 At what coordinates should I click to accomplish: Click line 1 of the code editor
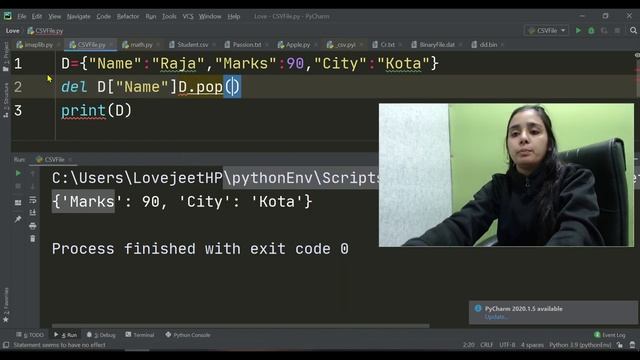(x=250, y=64)
